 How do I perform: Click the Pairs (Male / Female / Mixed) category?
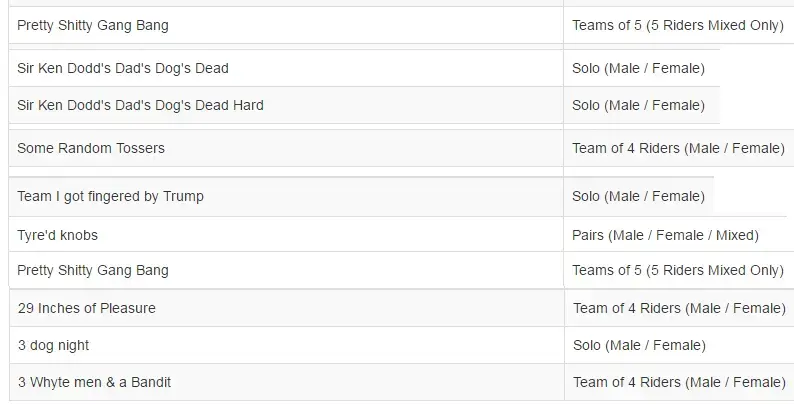pyautogui.click(x=665, y=235)
